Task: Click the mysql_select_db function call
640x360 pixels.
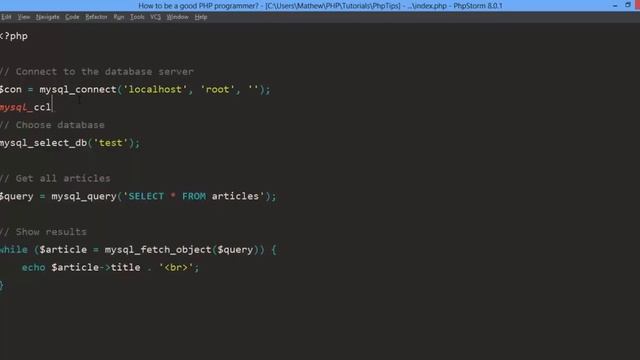Action: [44, 143]
